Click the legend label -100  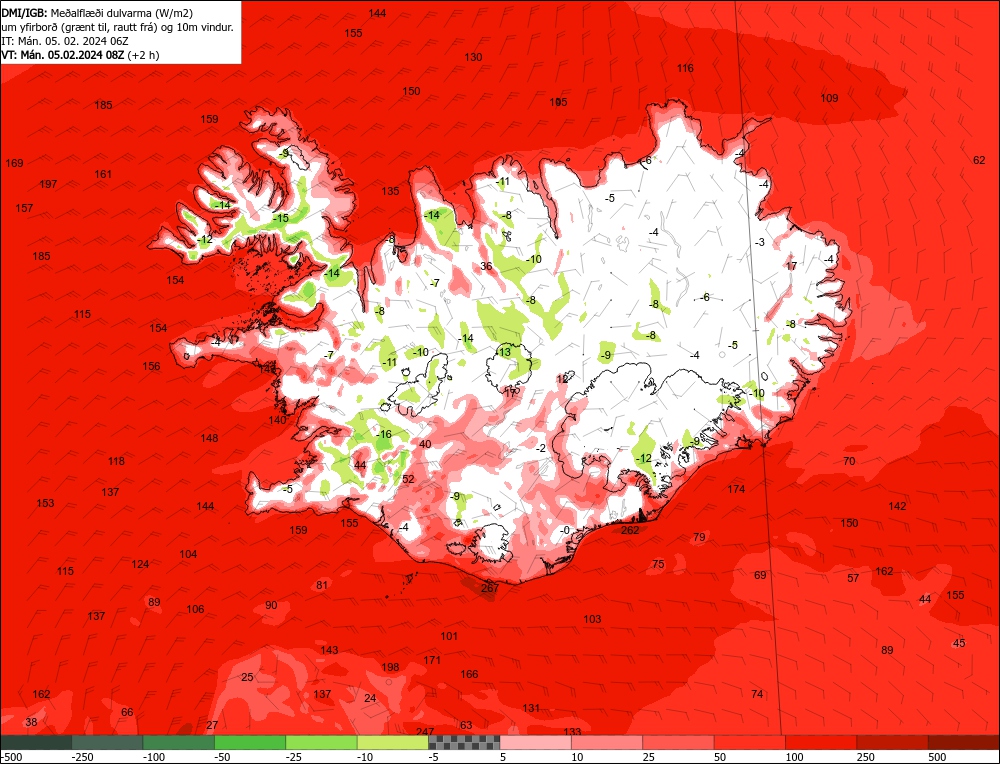point(154,757)
